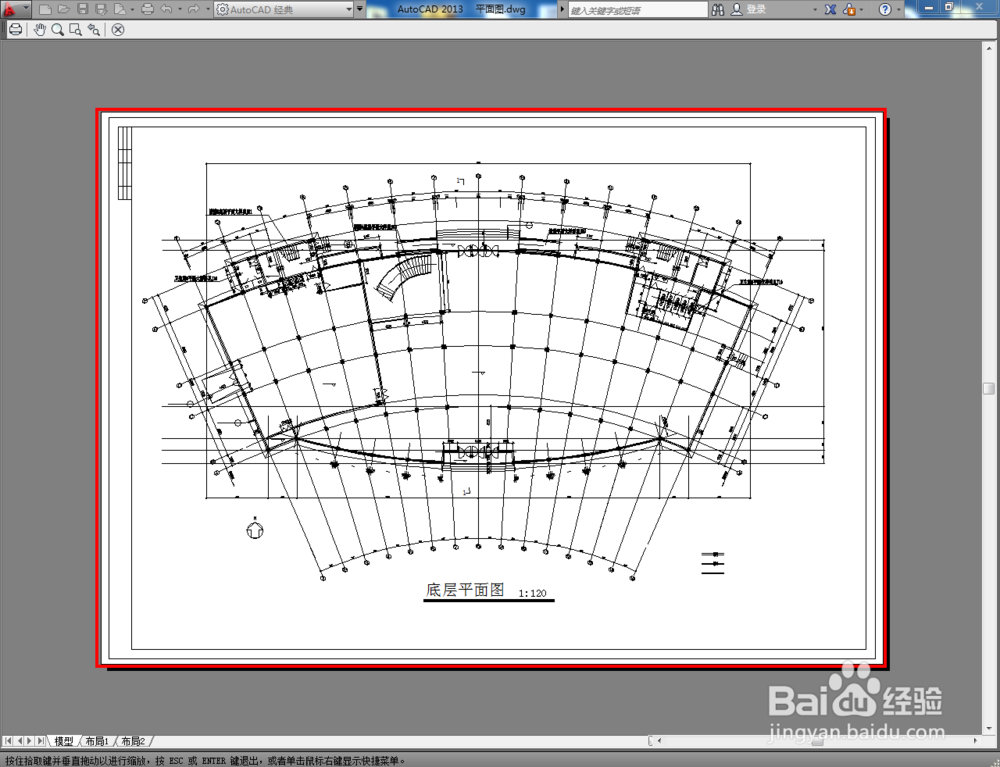This screenshot has height=767, width=1000.
Task: Open the Help dropdown arrow
Action: [x=899, y=10]
